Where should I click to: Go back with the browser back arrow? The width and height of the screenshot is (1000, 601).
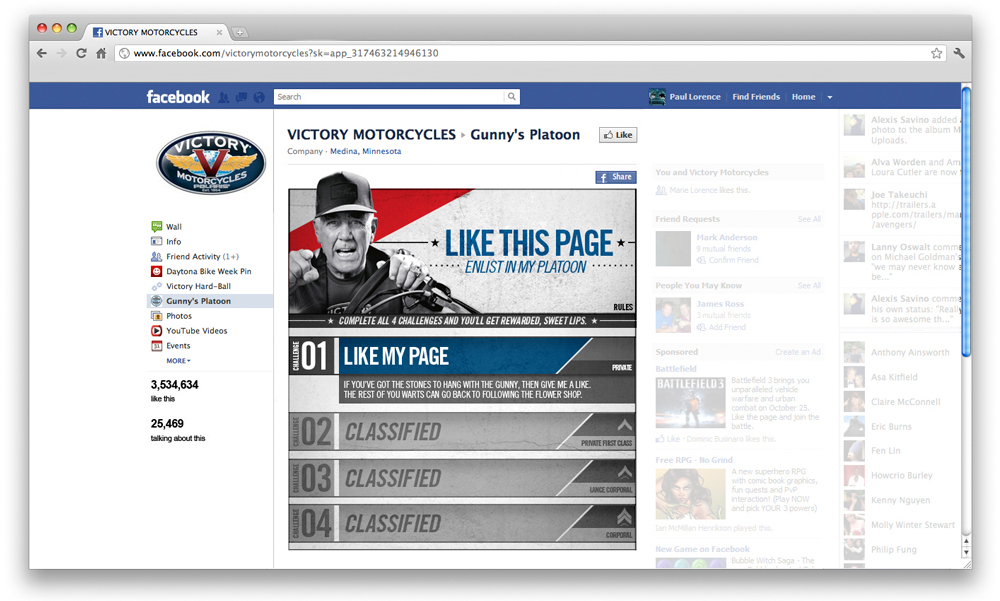(41, 53)
